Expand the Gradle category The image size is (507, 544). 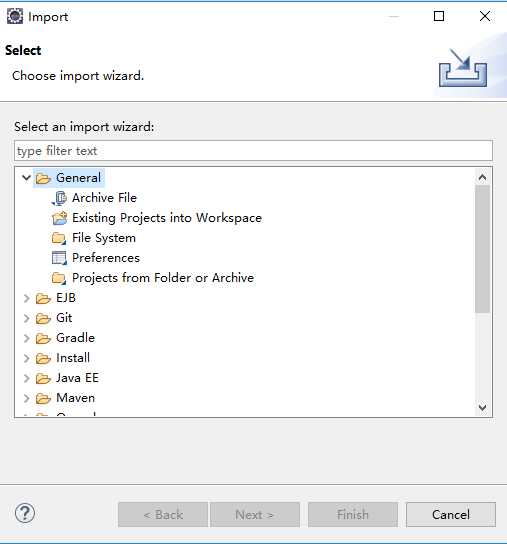coord(26,338)
